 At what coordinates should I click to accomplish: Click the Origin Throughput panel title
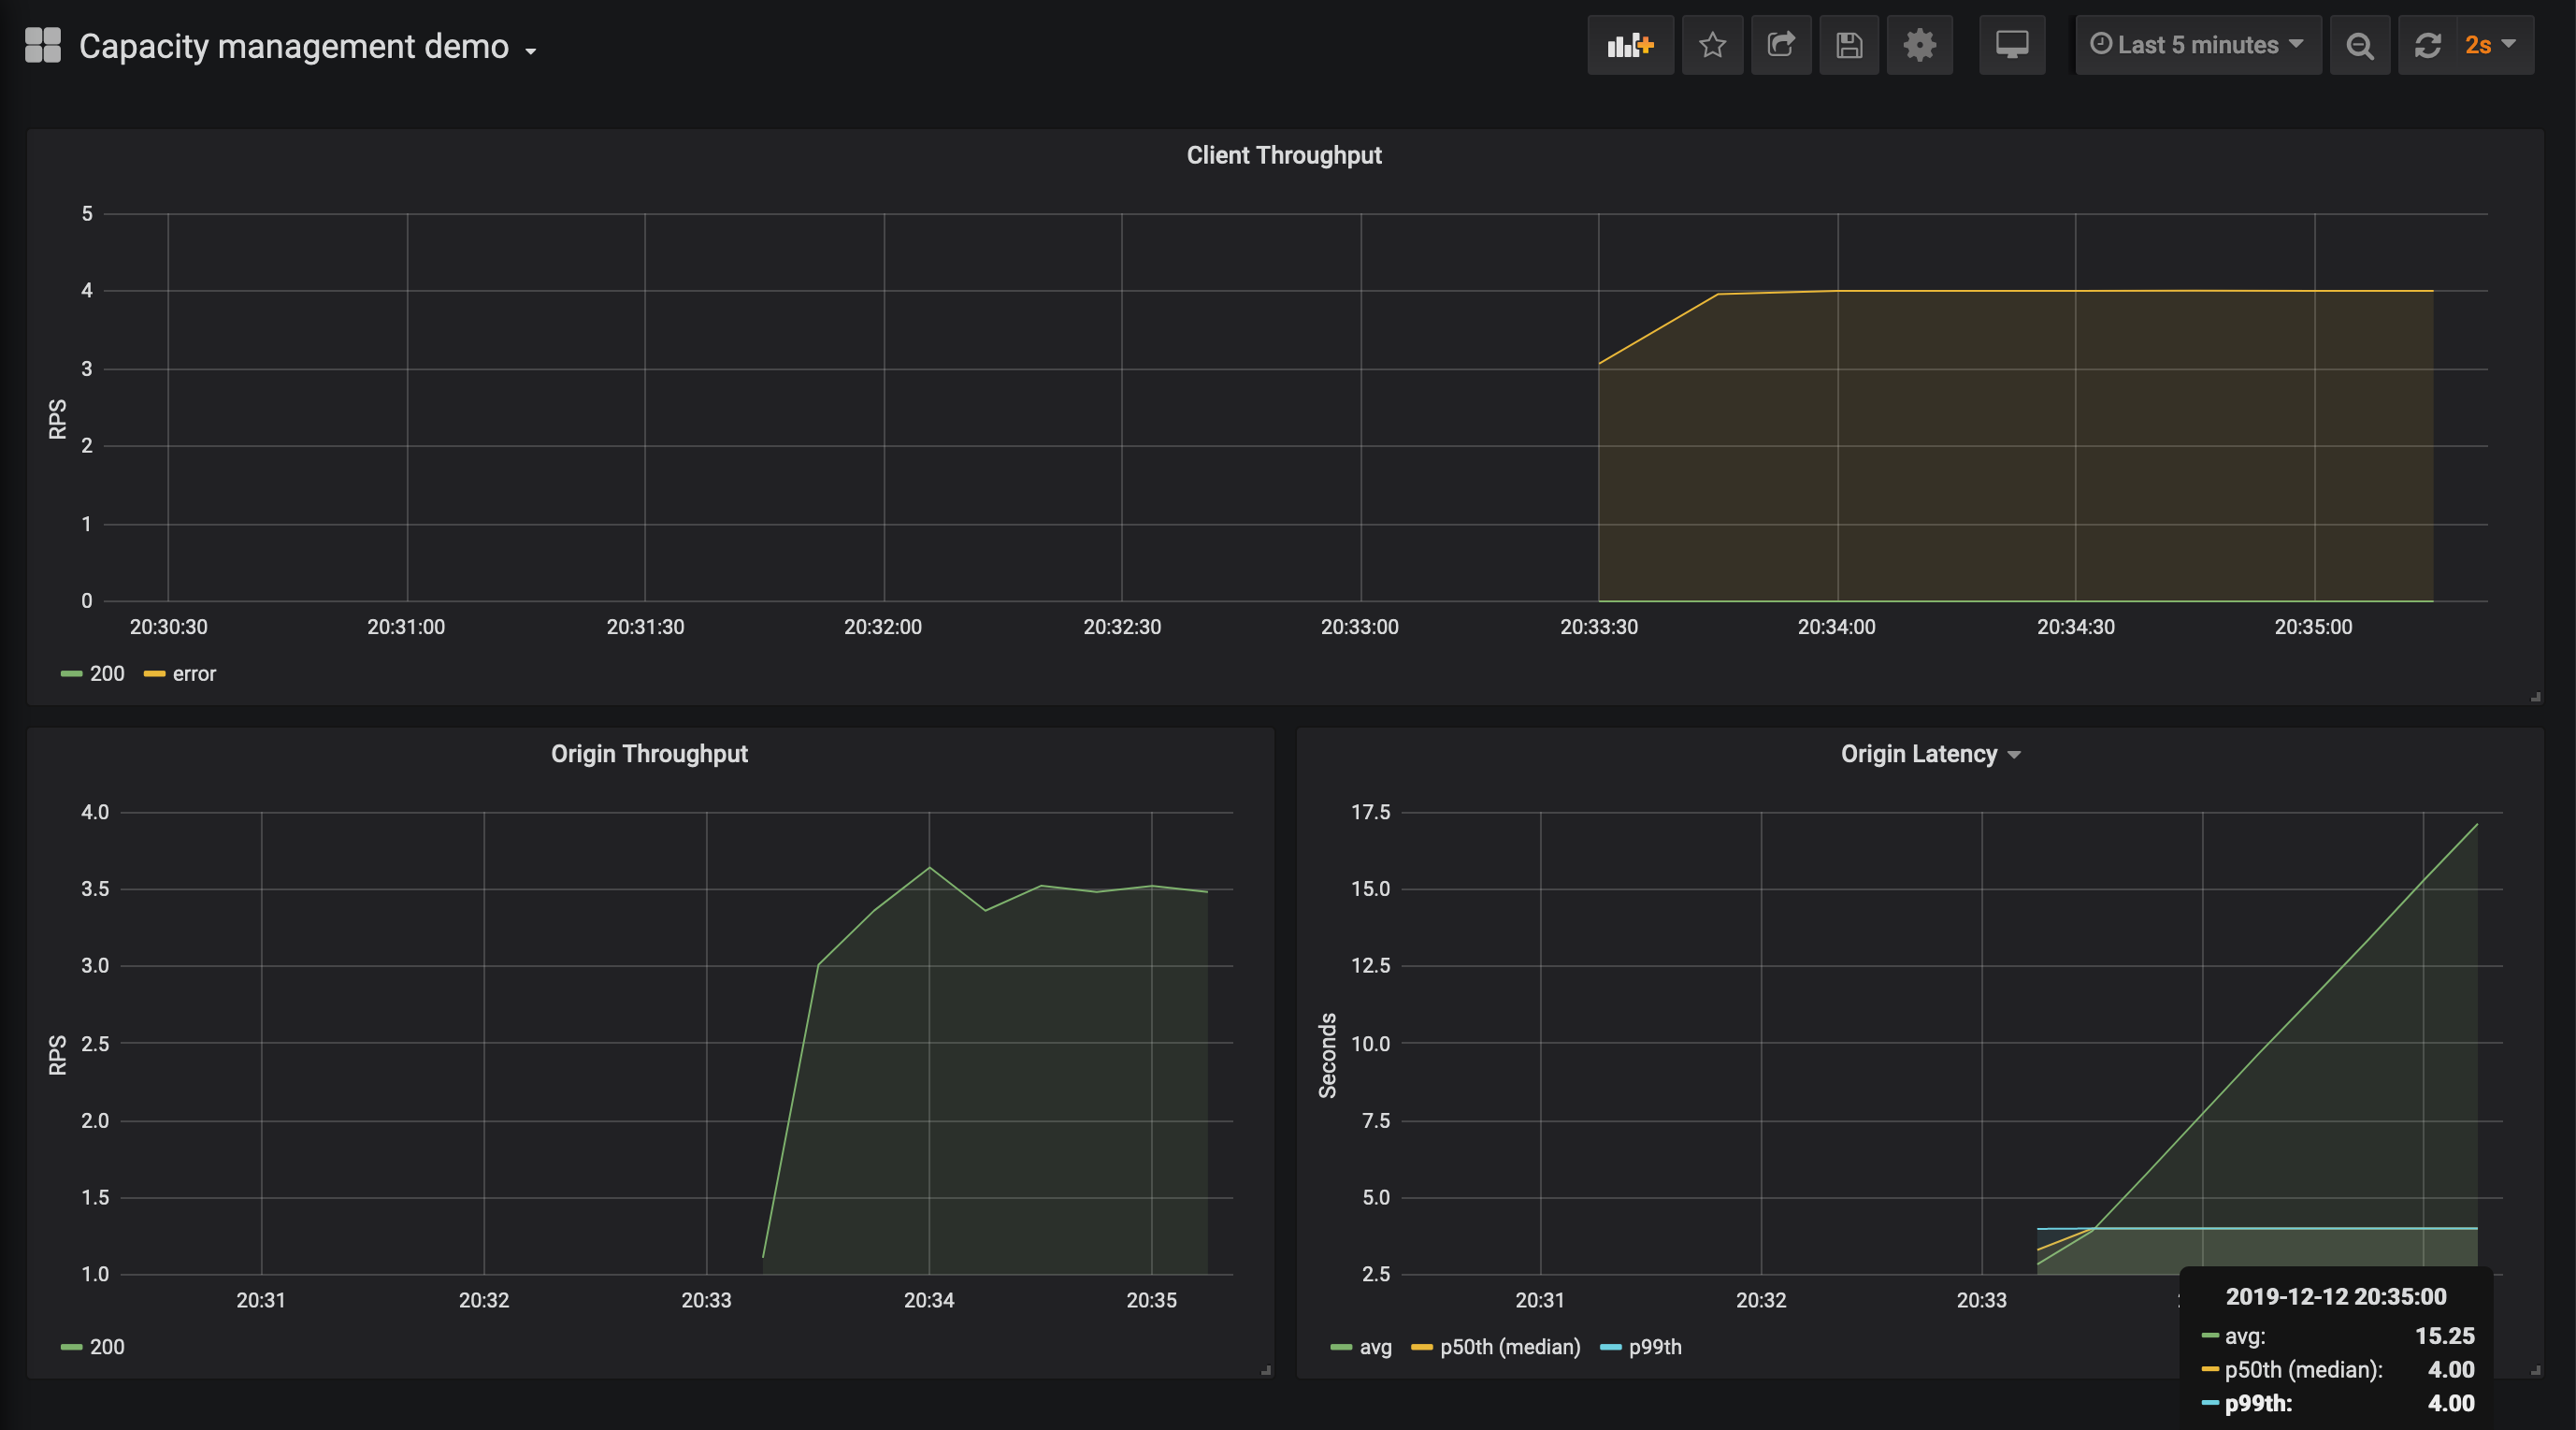[649, 754]
